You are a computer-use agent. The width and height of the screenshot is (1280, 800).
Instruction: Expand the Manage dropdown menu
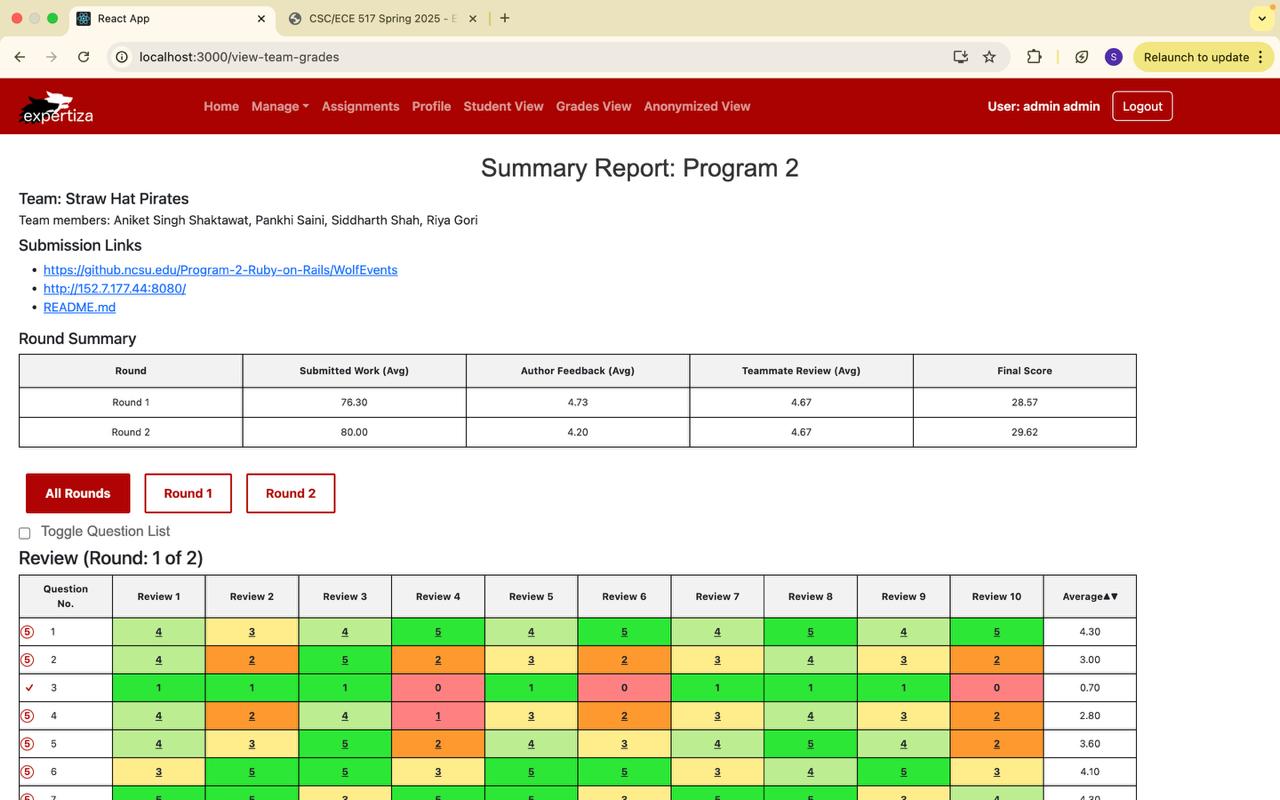point(280,106)
